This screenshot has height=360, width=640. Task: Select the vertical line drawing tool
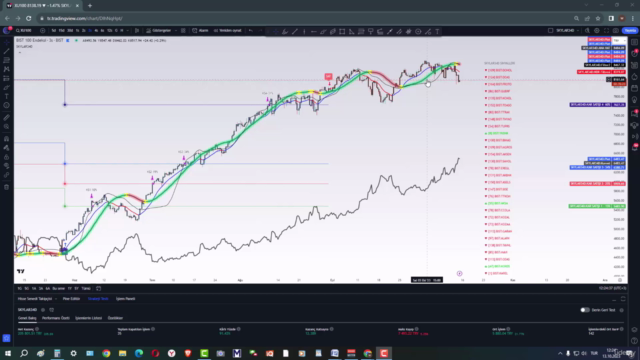tap(304, 31)
